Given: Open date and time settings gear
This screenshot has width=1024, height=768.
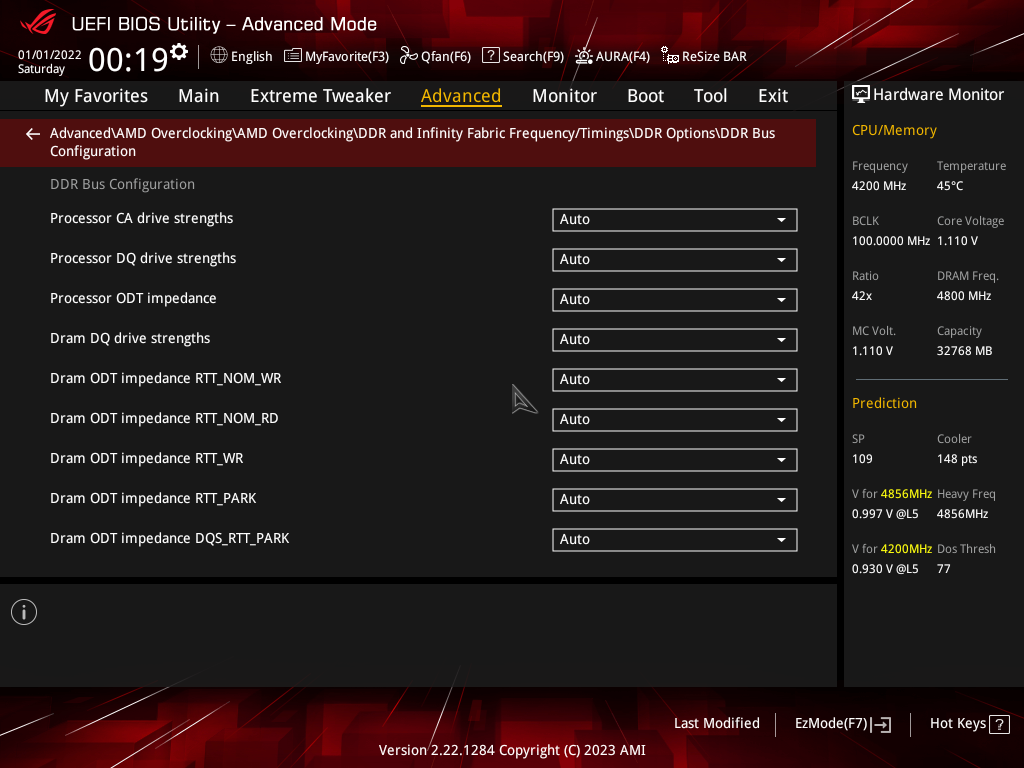Looking at the screenshot, I should point(179,51).
